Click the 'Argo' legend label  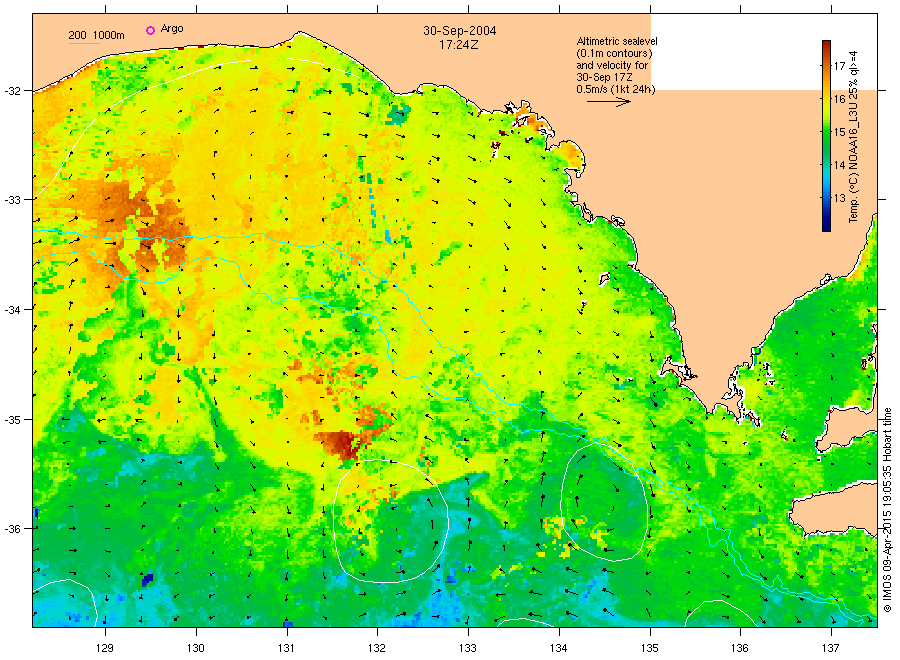coord(172,29)
